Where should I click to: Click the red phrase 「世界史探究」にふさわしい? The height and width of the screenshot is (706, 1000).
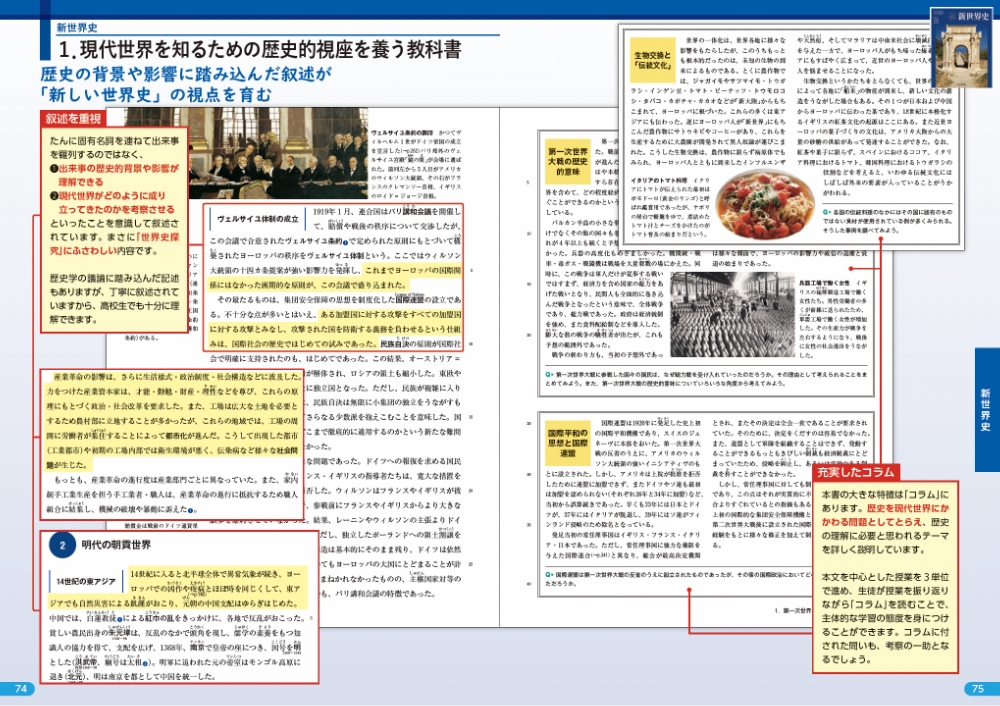tap(114, 244)
